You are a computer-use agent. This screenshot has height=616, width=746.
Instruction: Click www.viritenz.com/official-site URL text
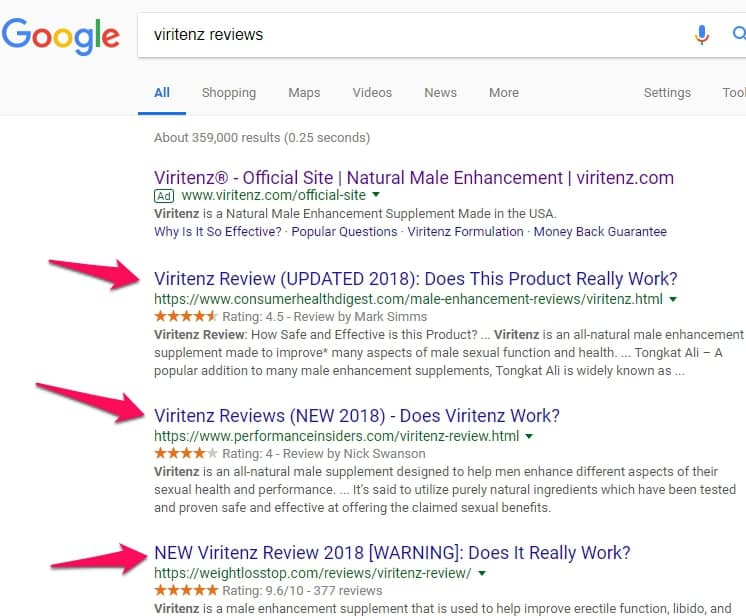click(x=274, y=196)
